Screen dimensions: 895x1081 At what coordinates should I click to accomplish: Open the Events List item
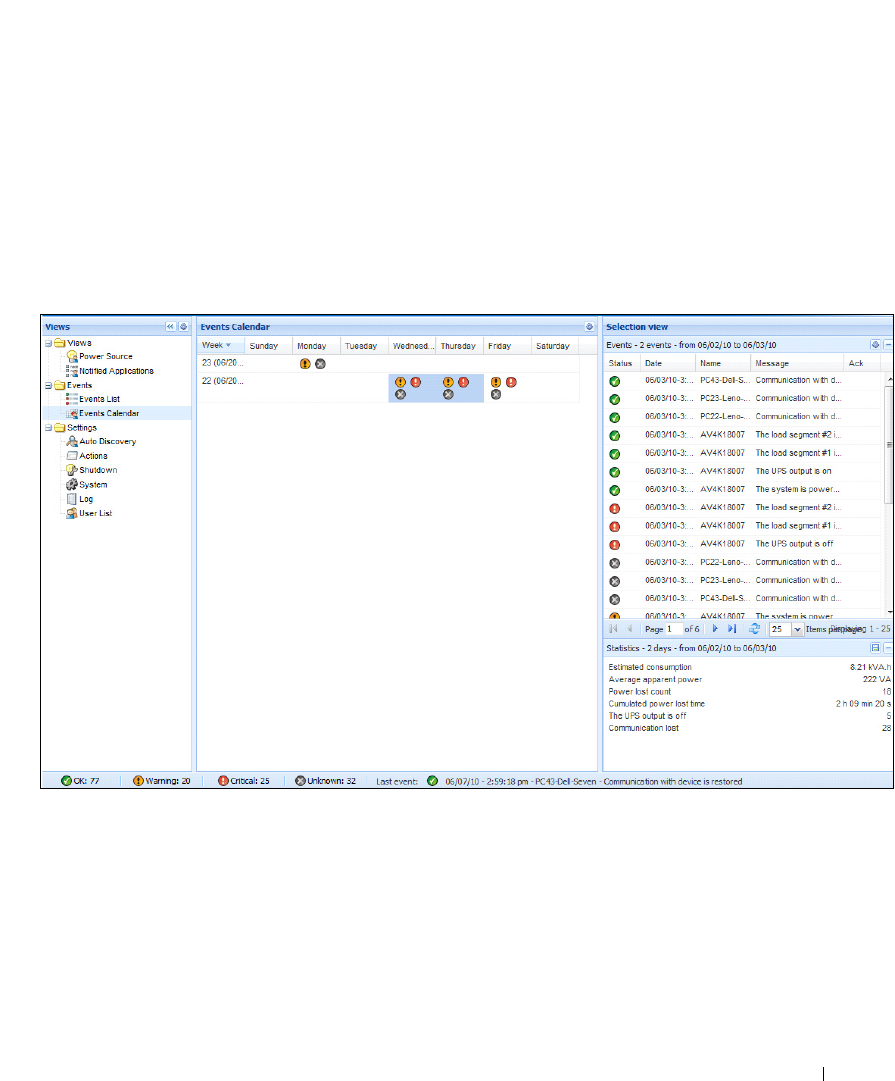pos(99,399)
